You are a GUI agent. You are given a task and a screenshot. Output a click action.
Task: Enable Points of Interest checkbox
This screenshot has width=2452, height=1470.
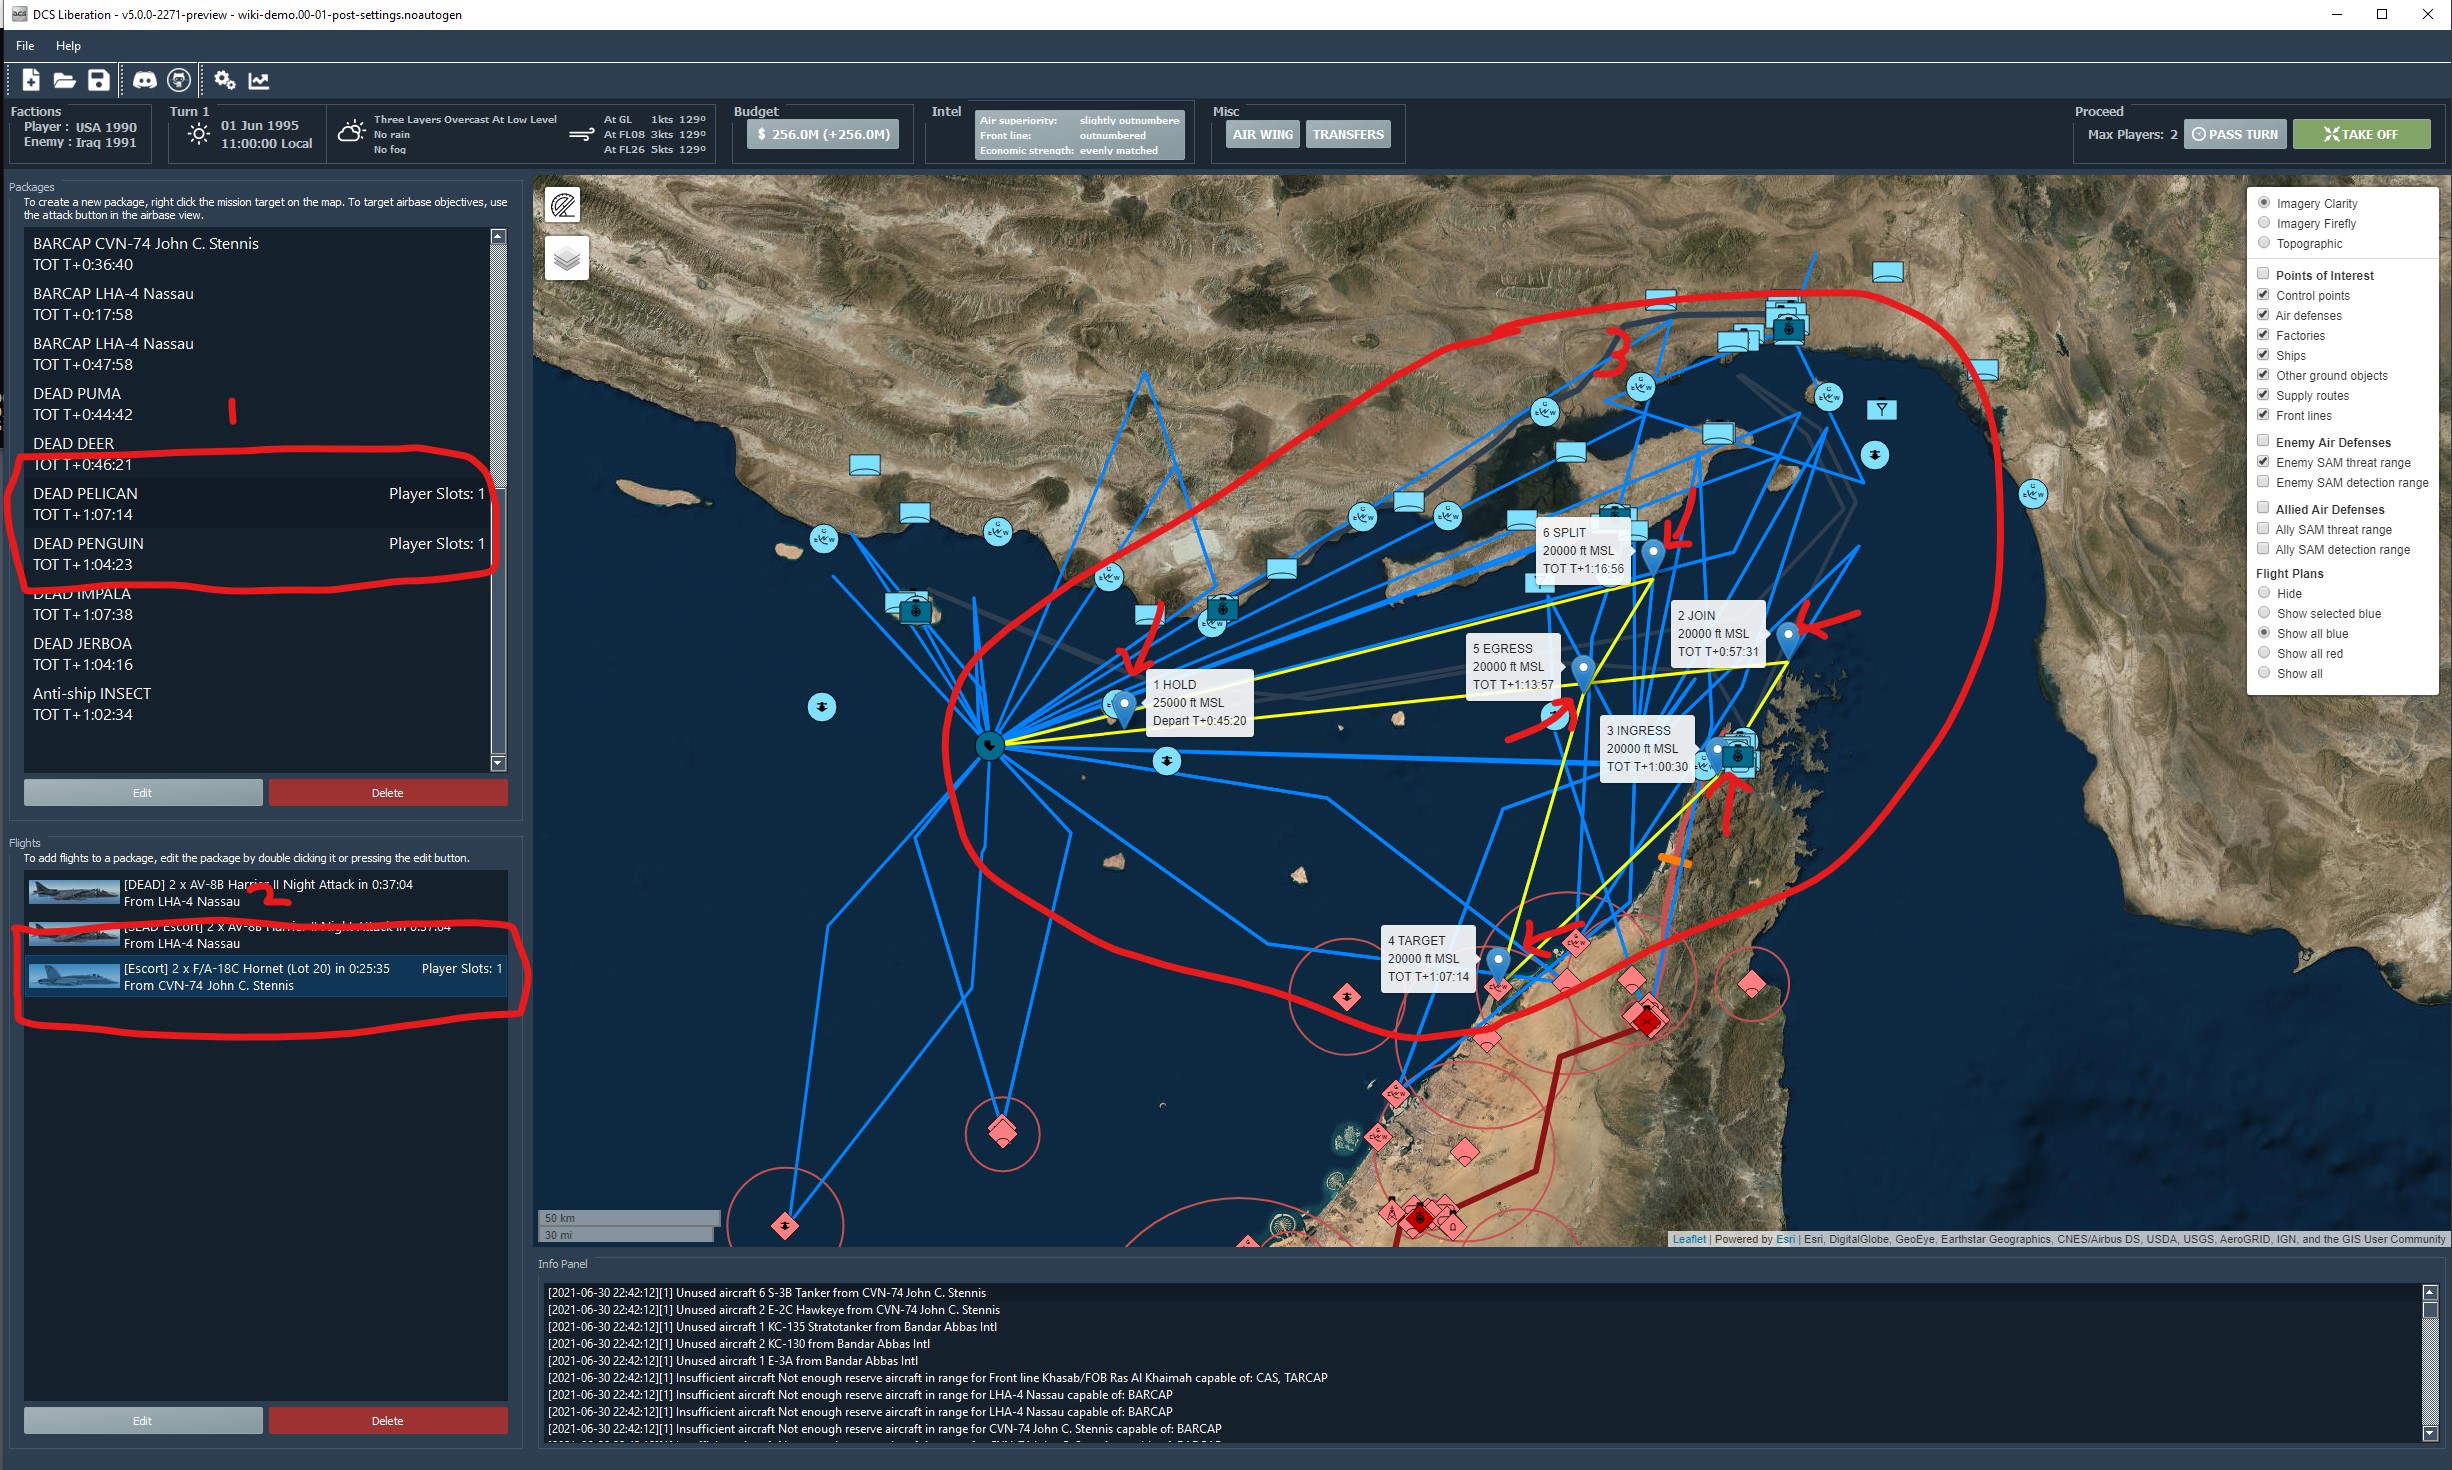[x=2263, y=274]
